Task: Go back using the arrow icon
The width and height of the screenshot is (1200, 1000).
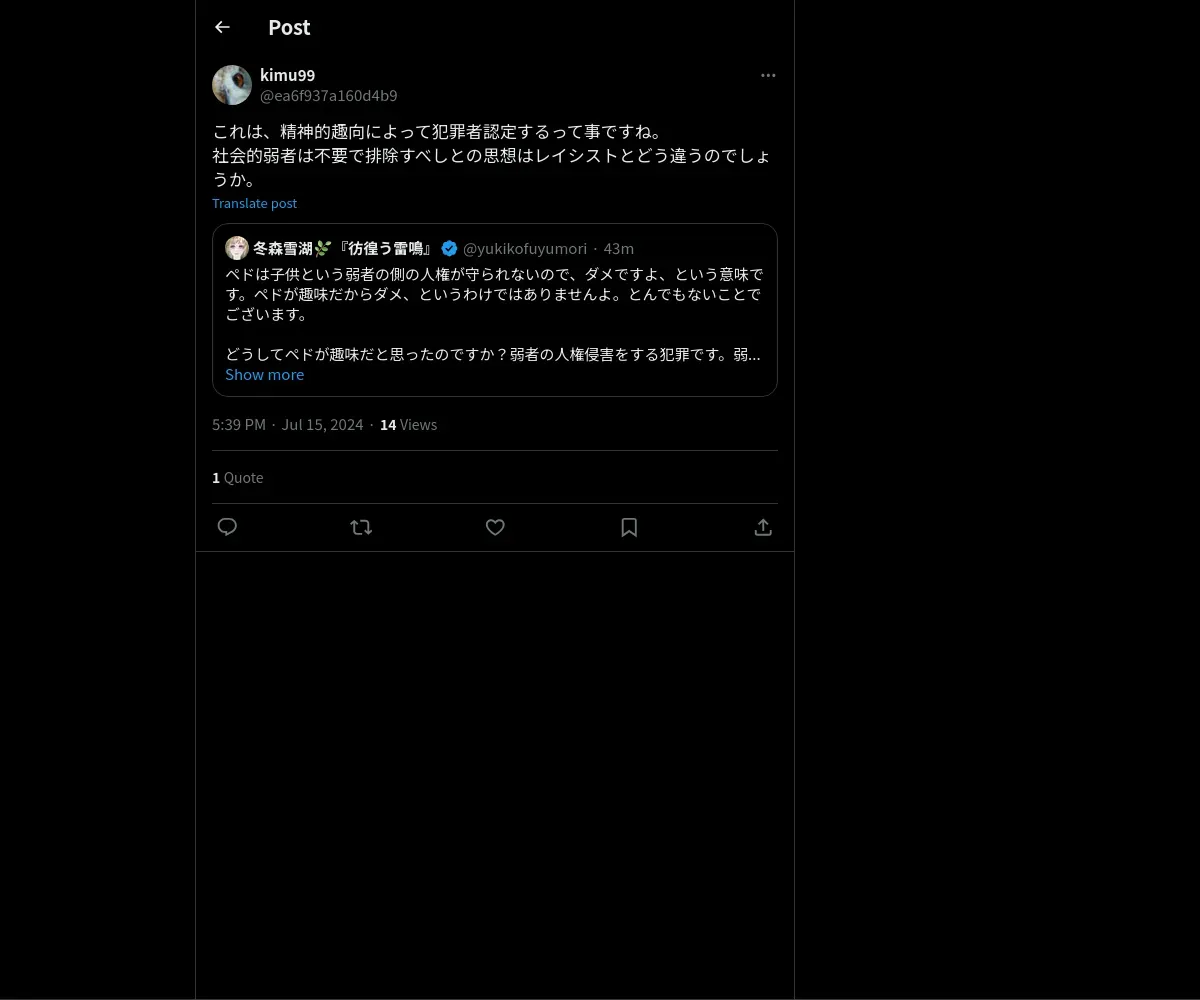Action: tap(222, 27)
